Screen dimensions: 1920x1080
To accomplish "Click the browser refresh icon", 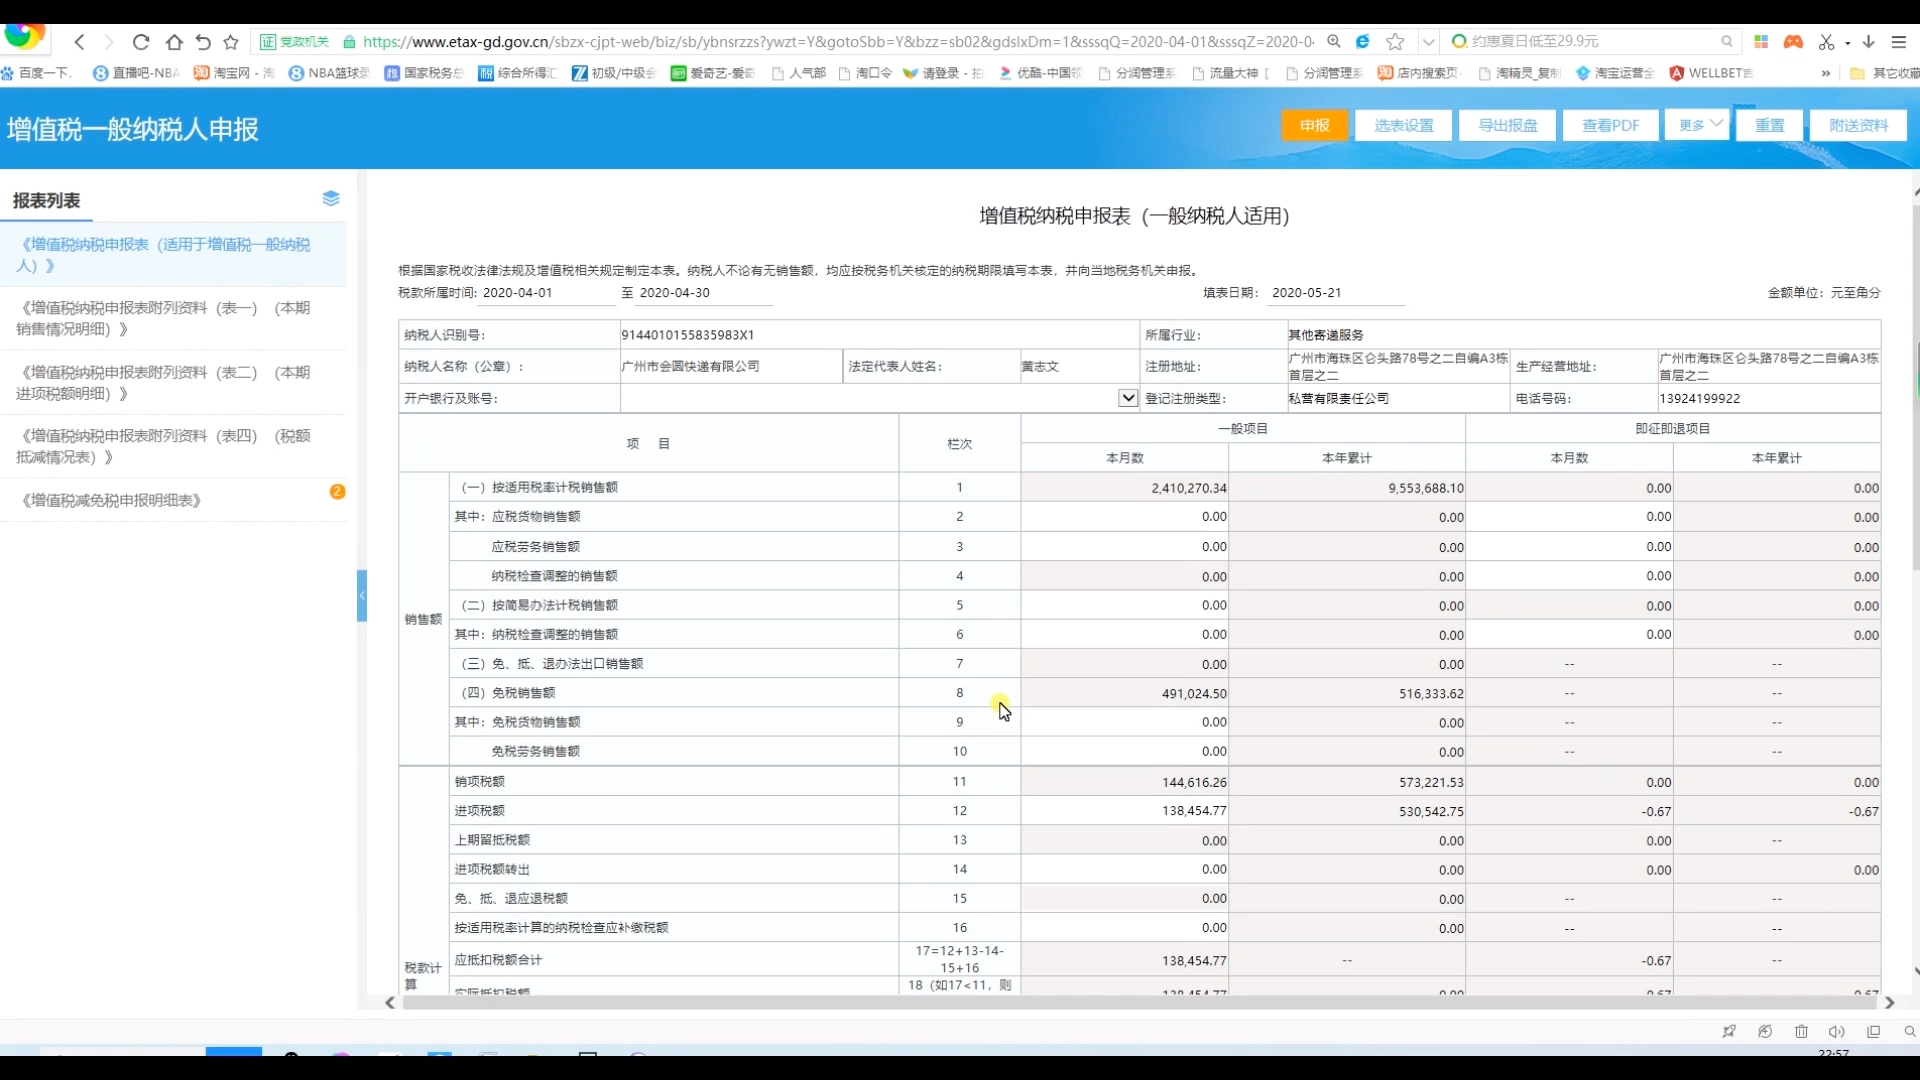I will 141,42.
